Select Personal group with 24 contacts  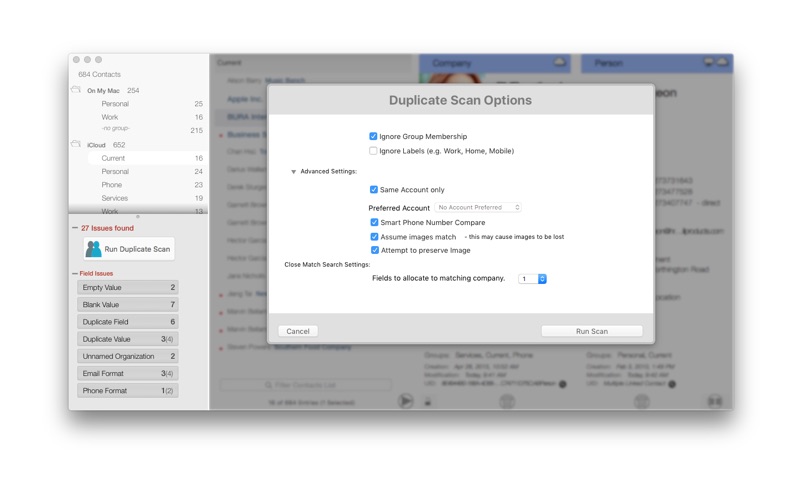[x=148, y=171]
